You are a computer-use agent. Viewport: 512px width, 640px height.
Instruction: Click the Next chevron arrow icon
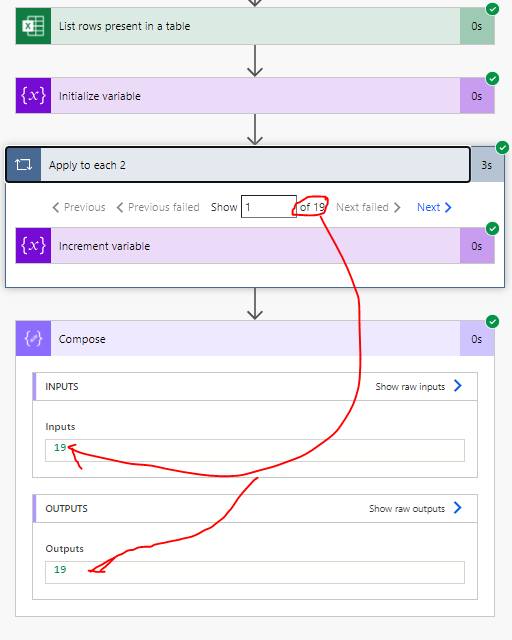pyautogui.click(x=448, y=207)
